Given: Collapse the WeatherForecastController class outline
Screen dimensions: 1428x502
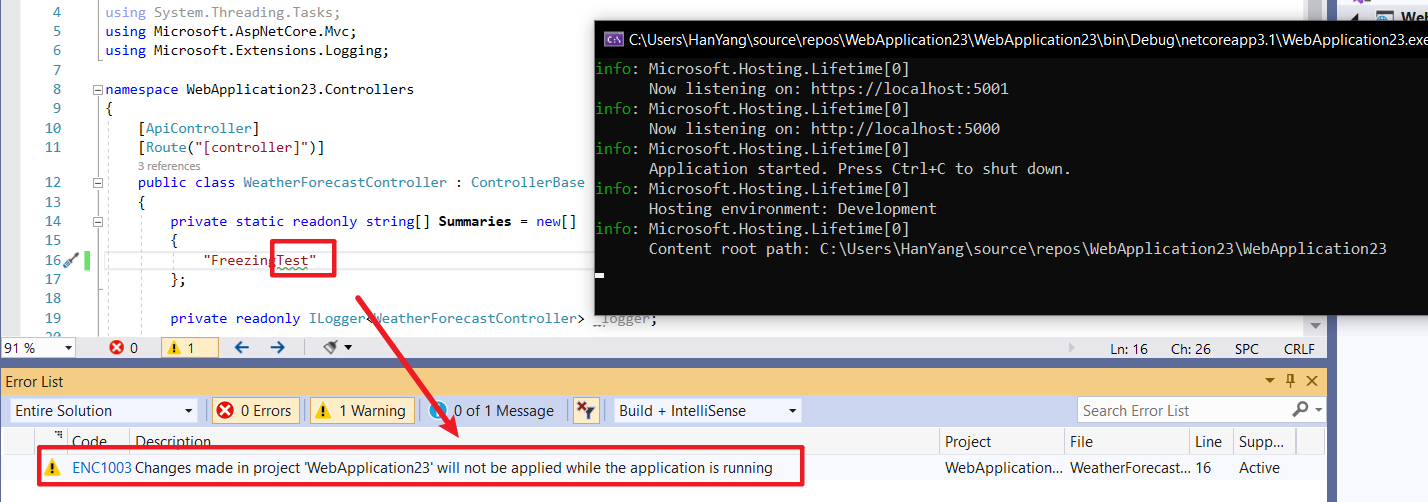Looking at the screenshot, I should click(97, 183).
